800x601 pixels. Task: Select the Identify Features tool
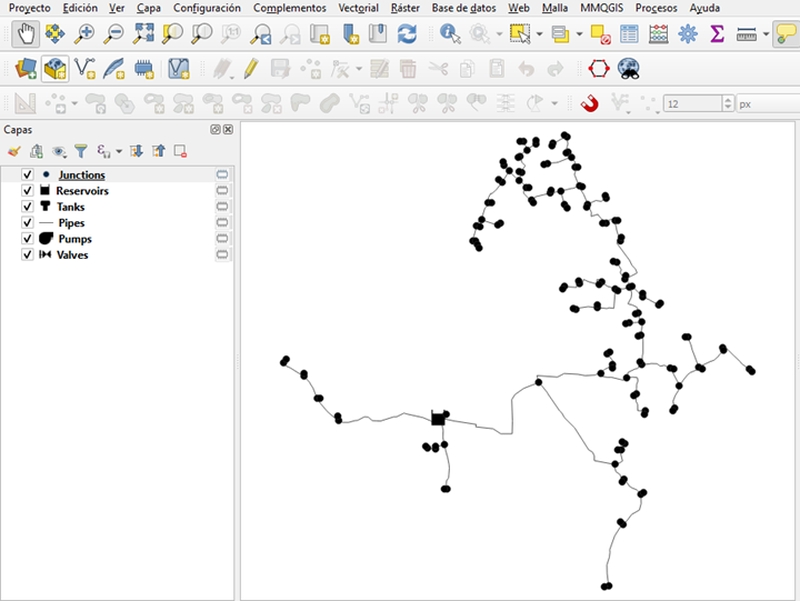tap(451, 34)
